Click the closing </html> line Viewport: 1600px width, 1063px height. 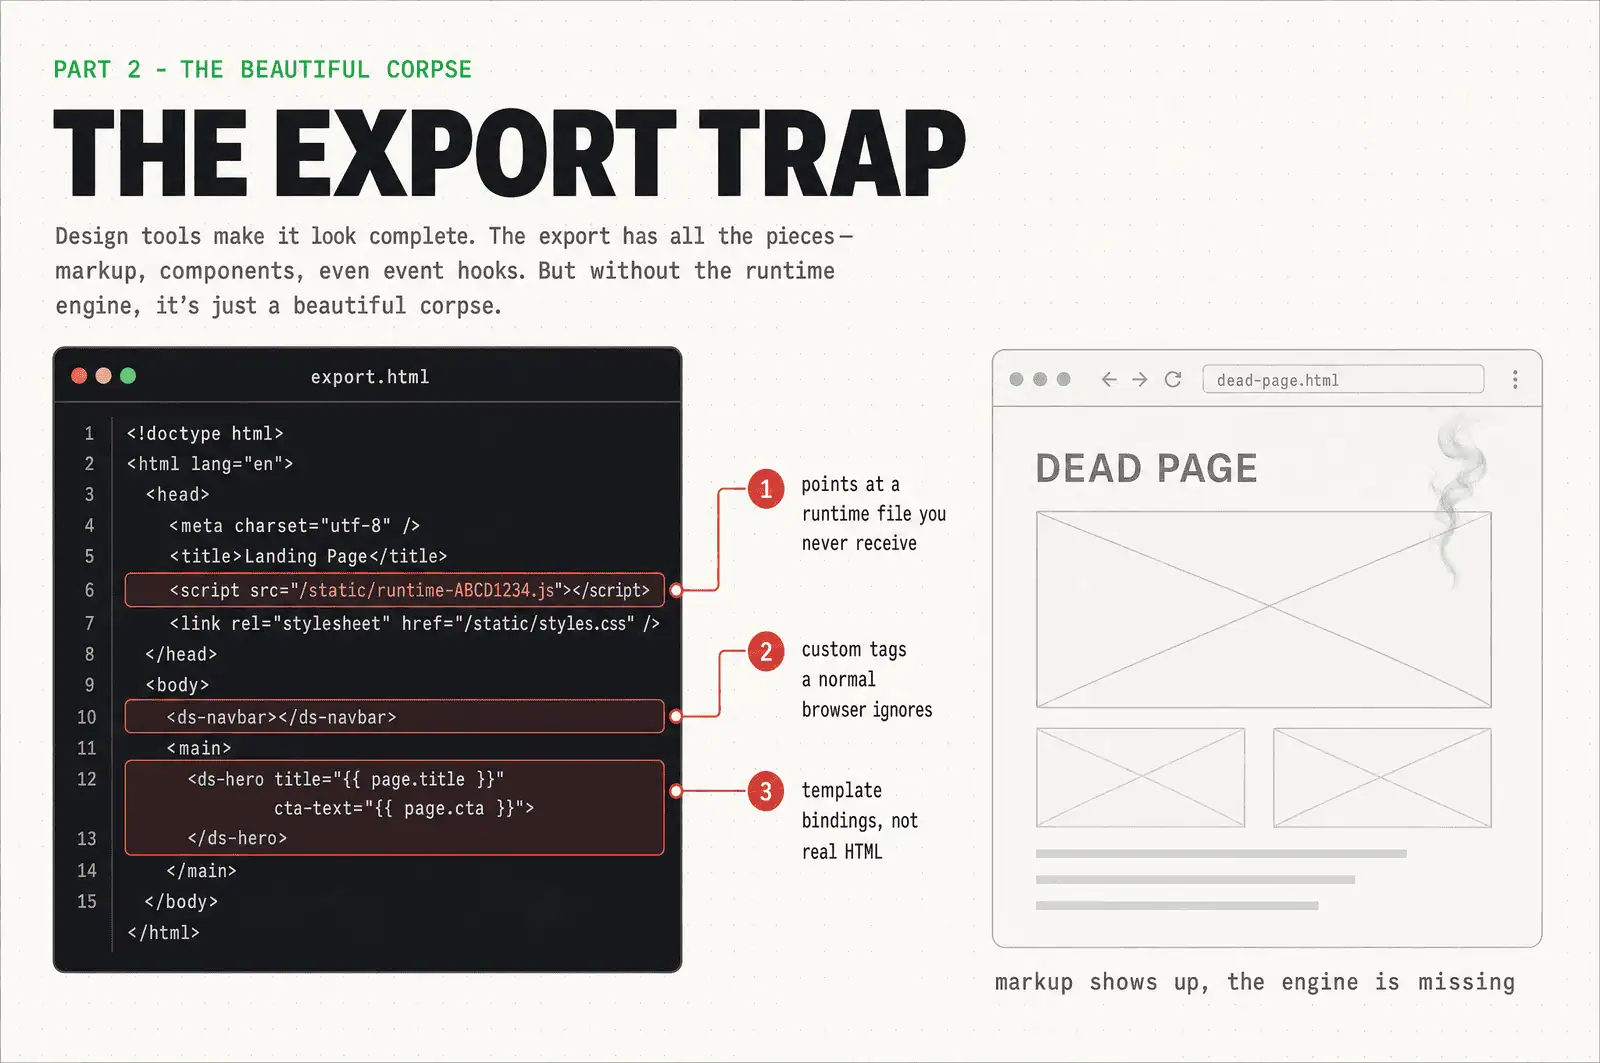pos(163,932)
